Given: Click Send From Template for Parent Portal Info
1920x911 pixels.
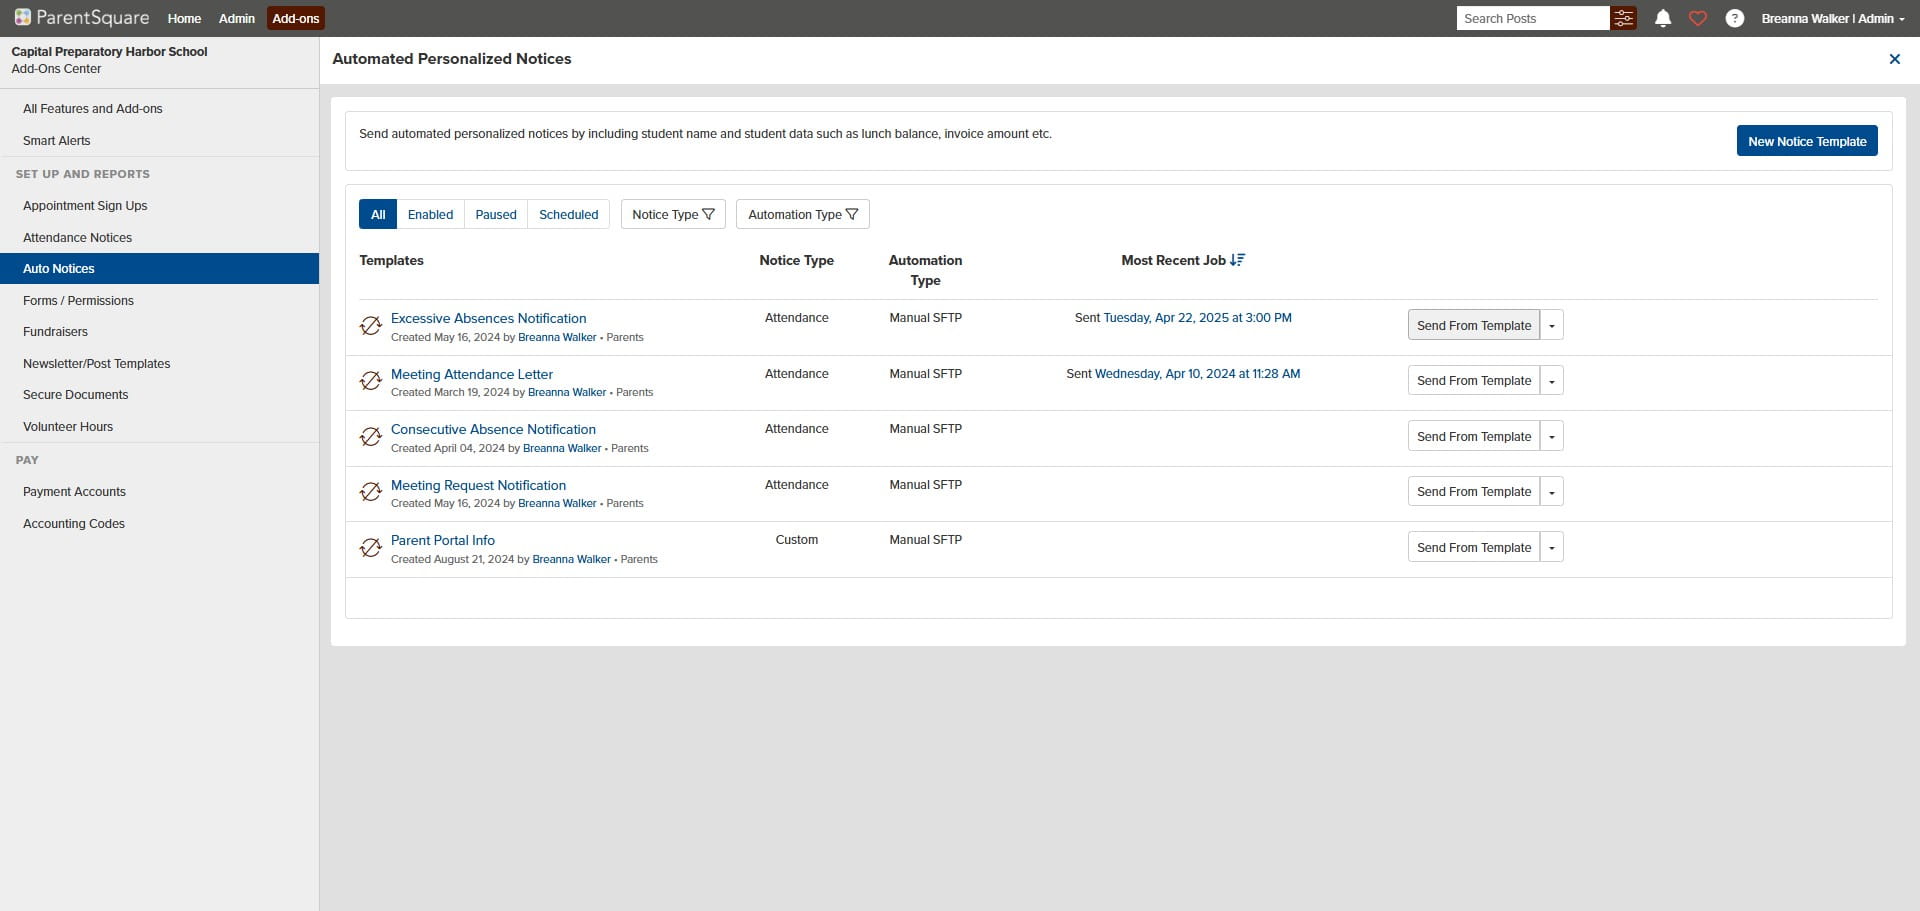Looking at the screenshot, I should click(x=1474, y=547).
